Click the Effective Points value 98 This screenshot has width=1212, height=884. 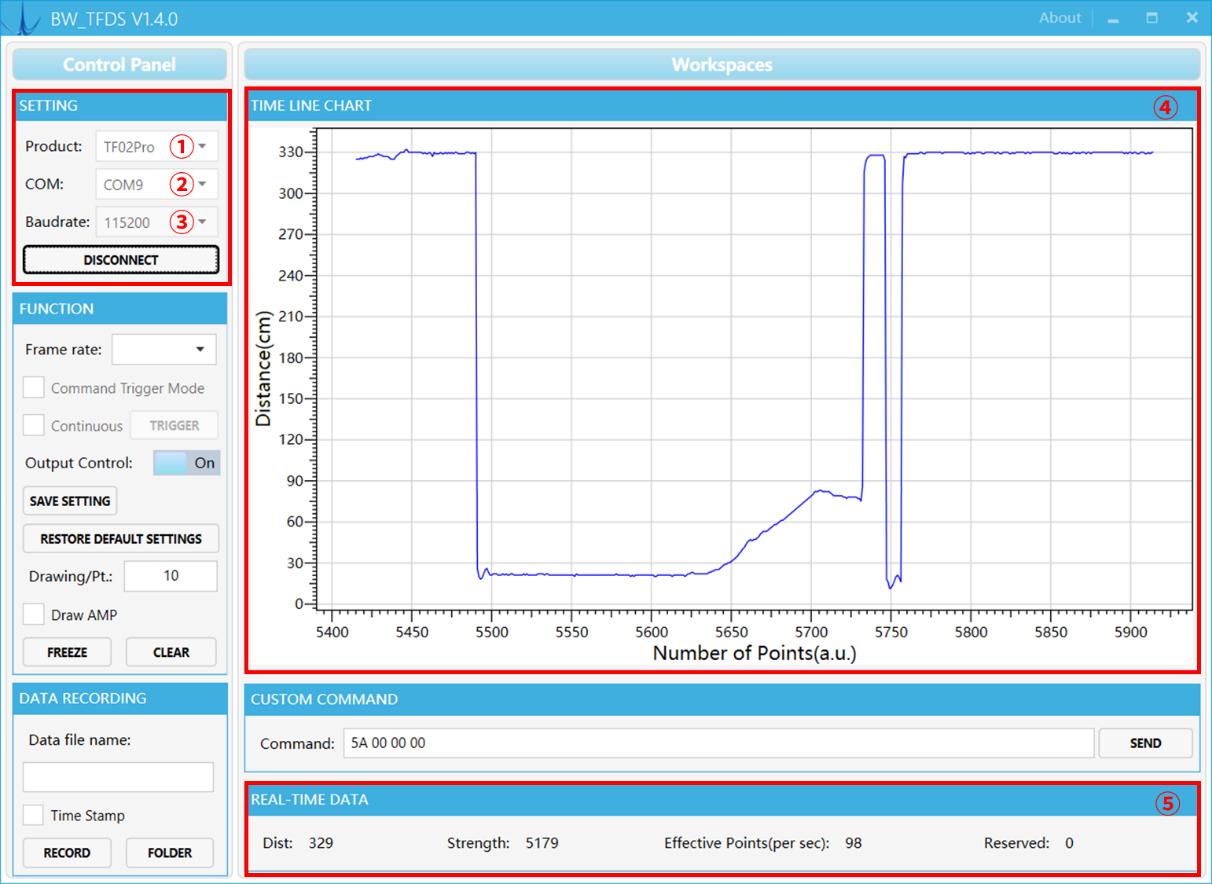(853, 843)
